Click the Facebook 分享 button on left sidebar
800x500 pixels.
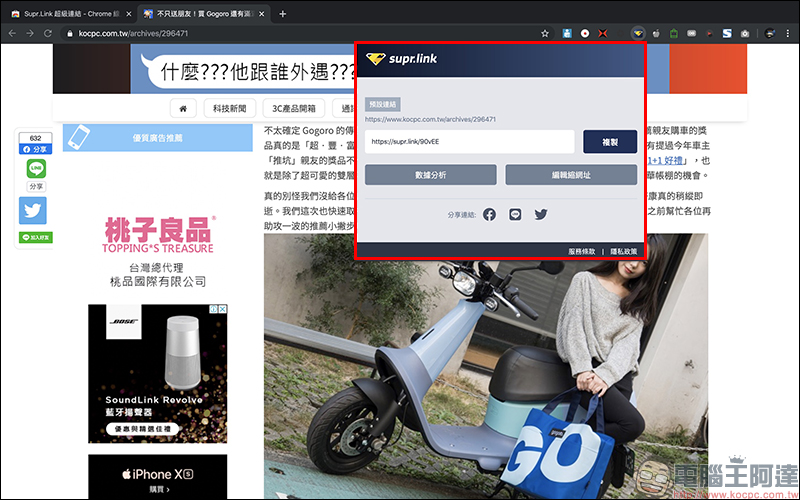tap(35, 149)
